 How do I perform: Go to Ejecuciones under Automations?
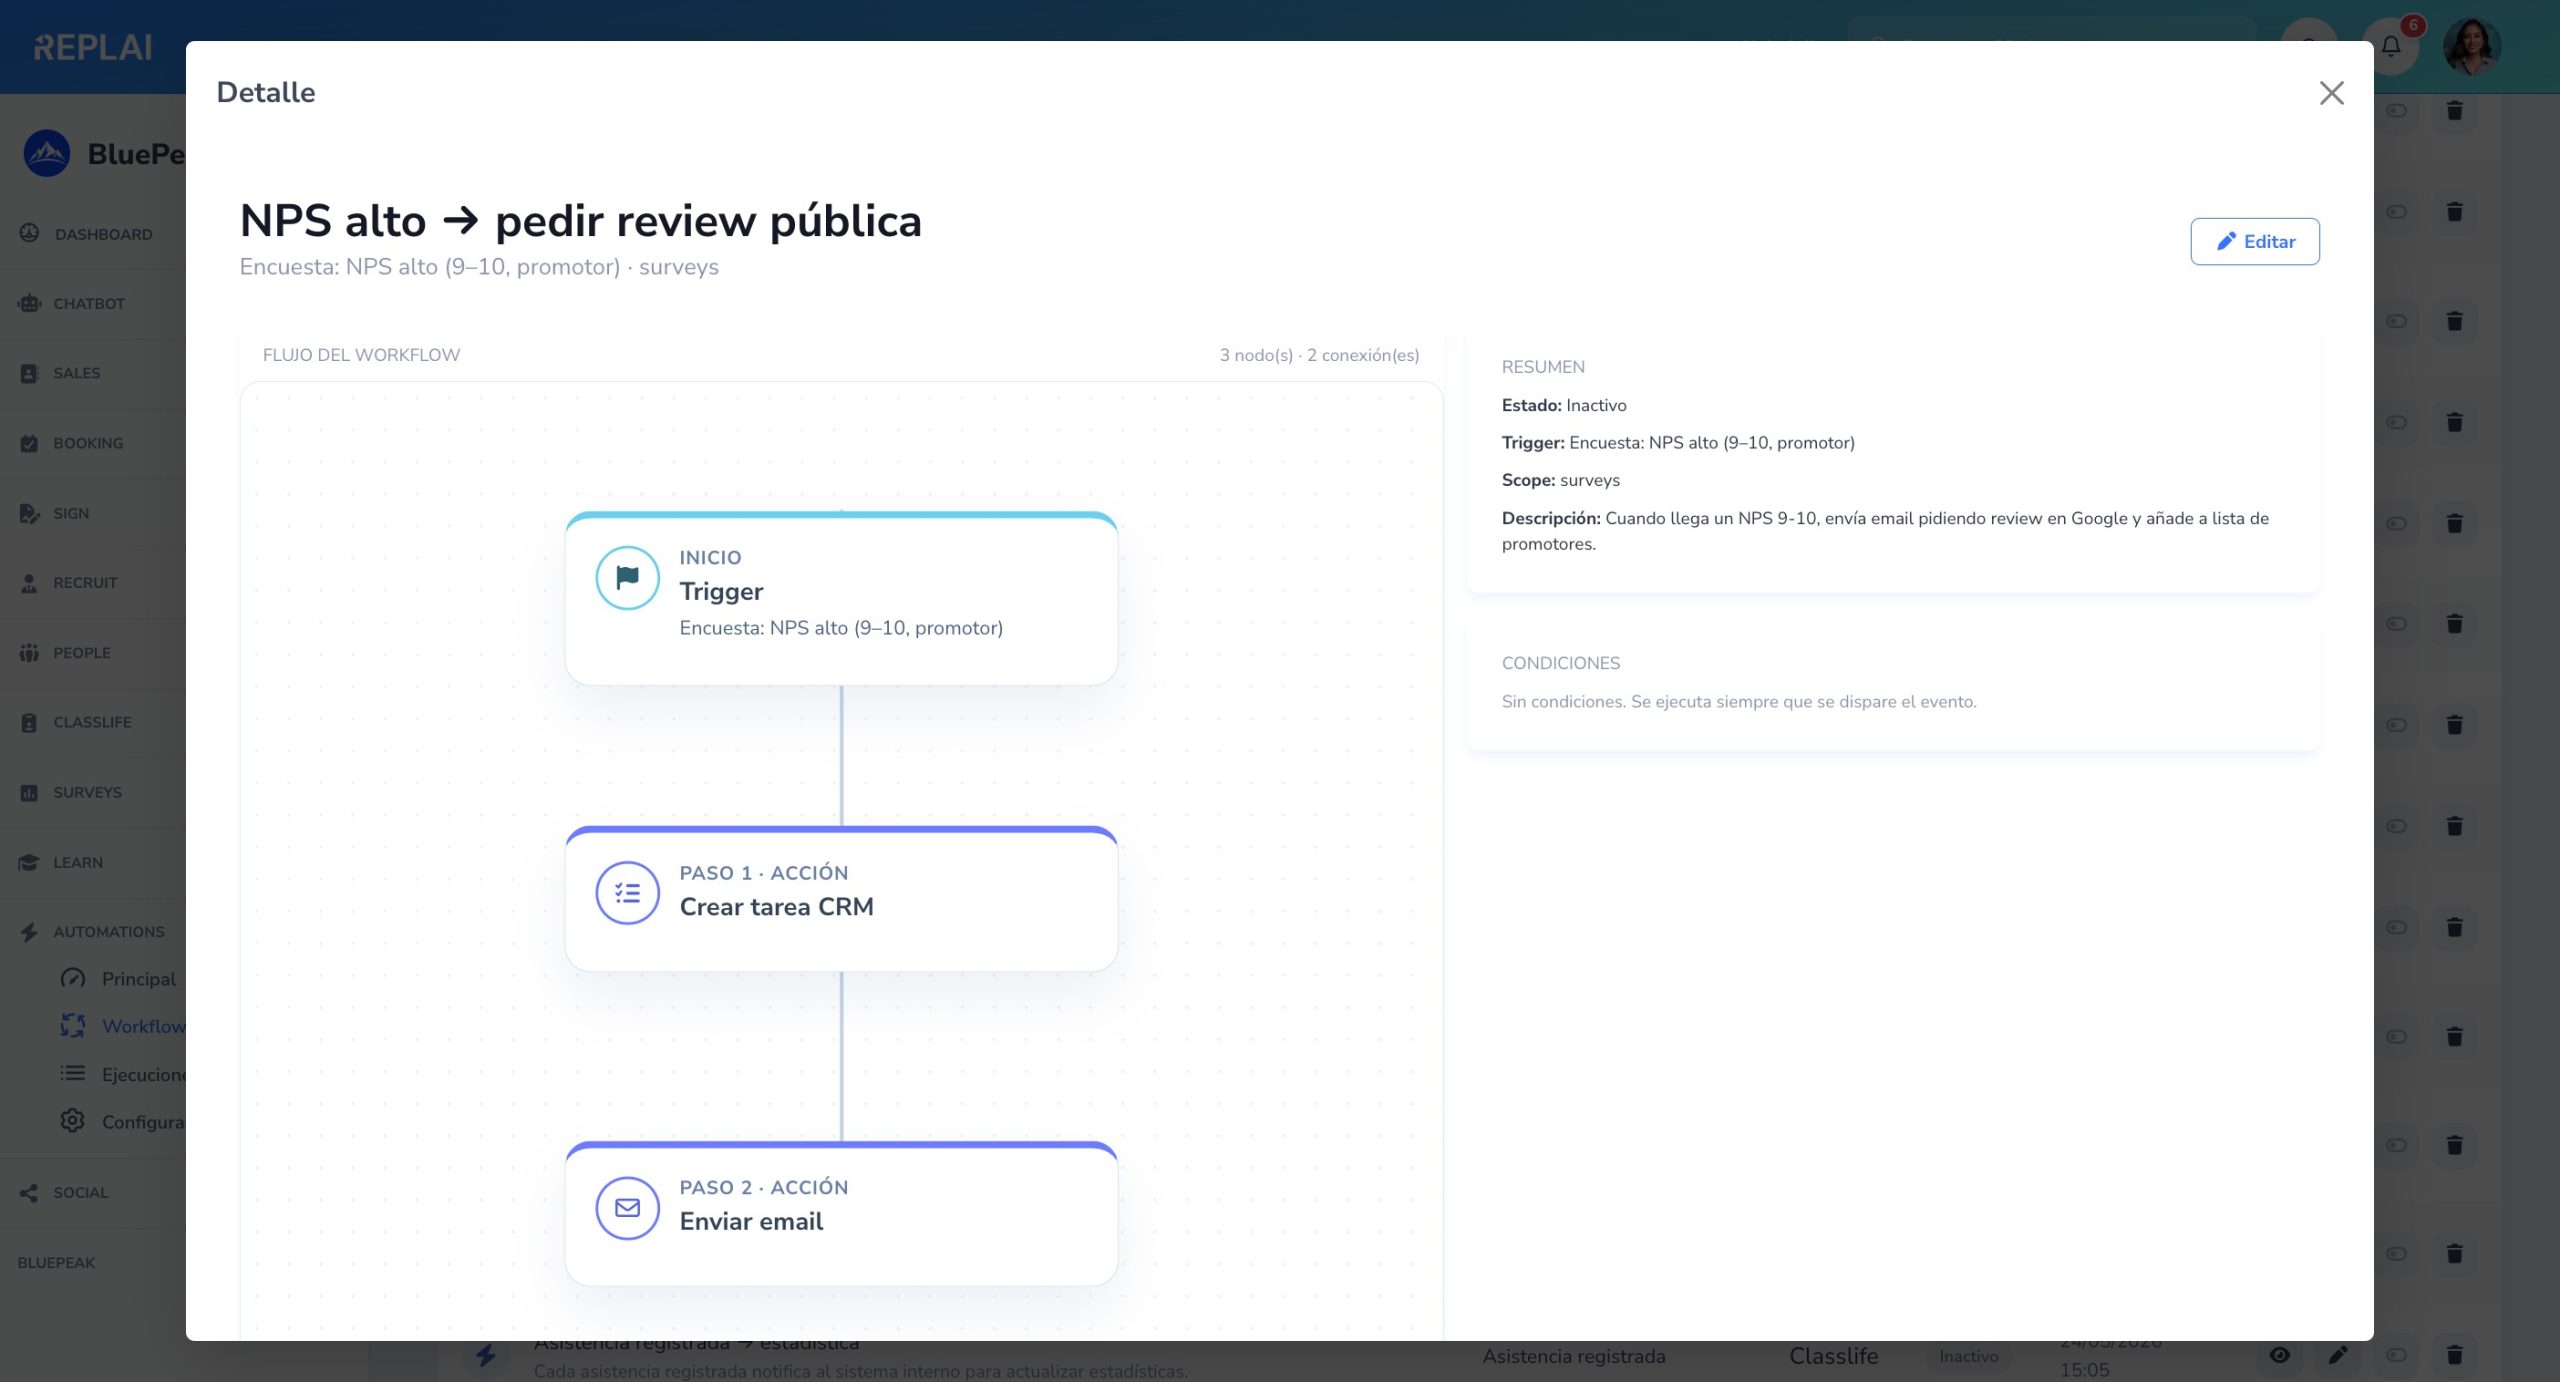(x=143, y=1074)
